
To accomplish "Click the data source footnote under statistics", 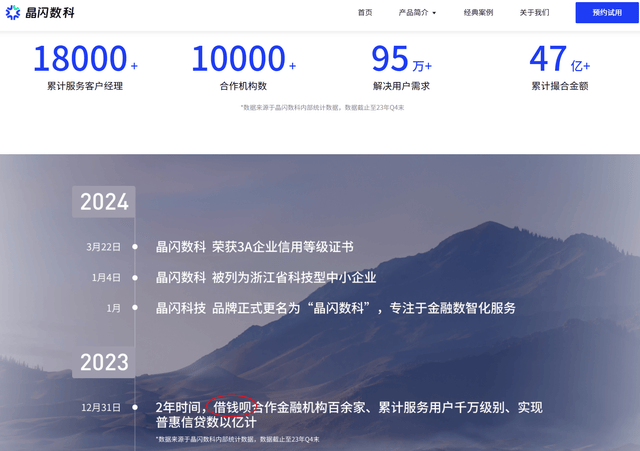I will coord(322,108).
